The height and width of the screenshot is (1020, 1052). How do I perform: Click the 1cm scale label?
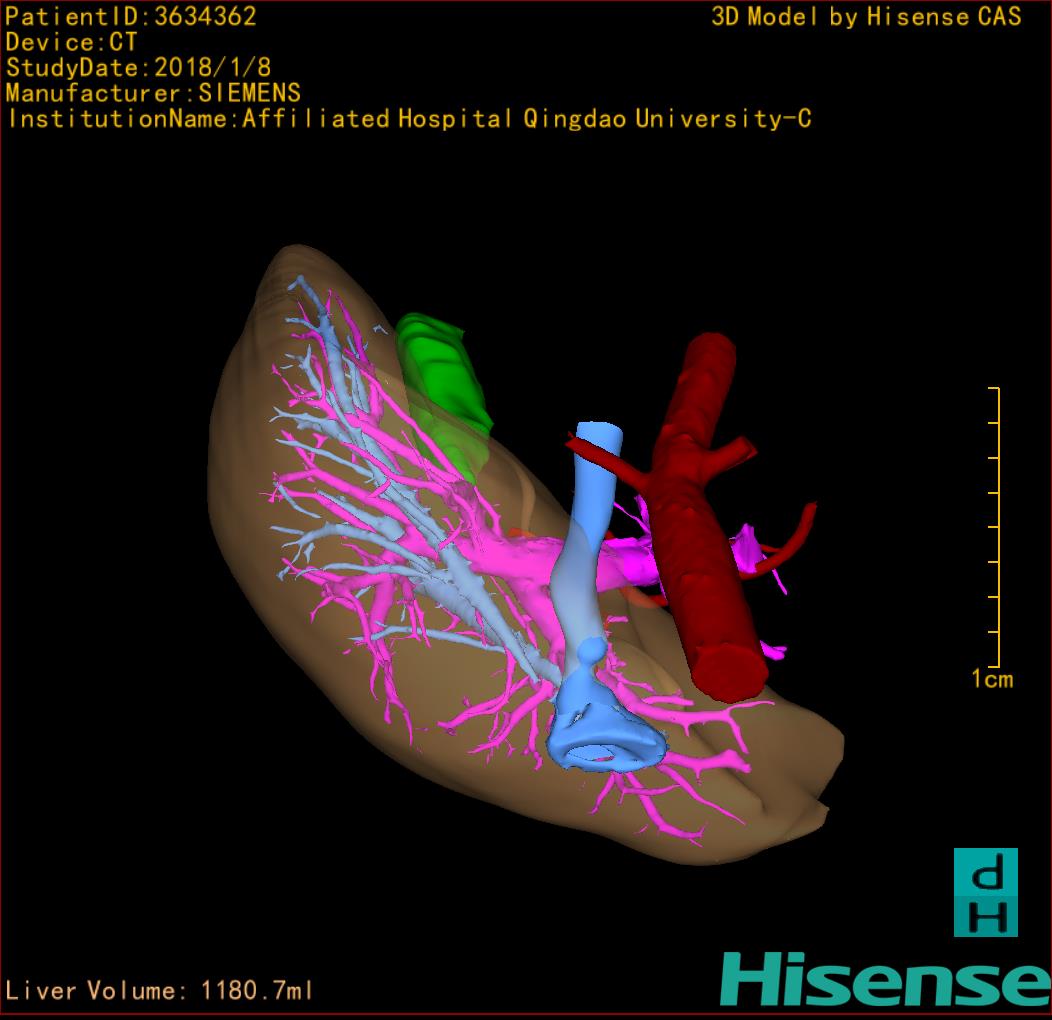pos(992,680)
